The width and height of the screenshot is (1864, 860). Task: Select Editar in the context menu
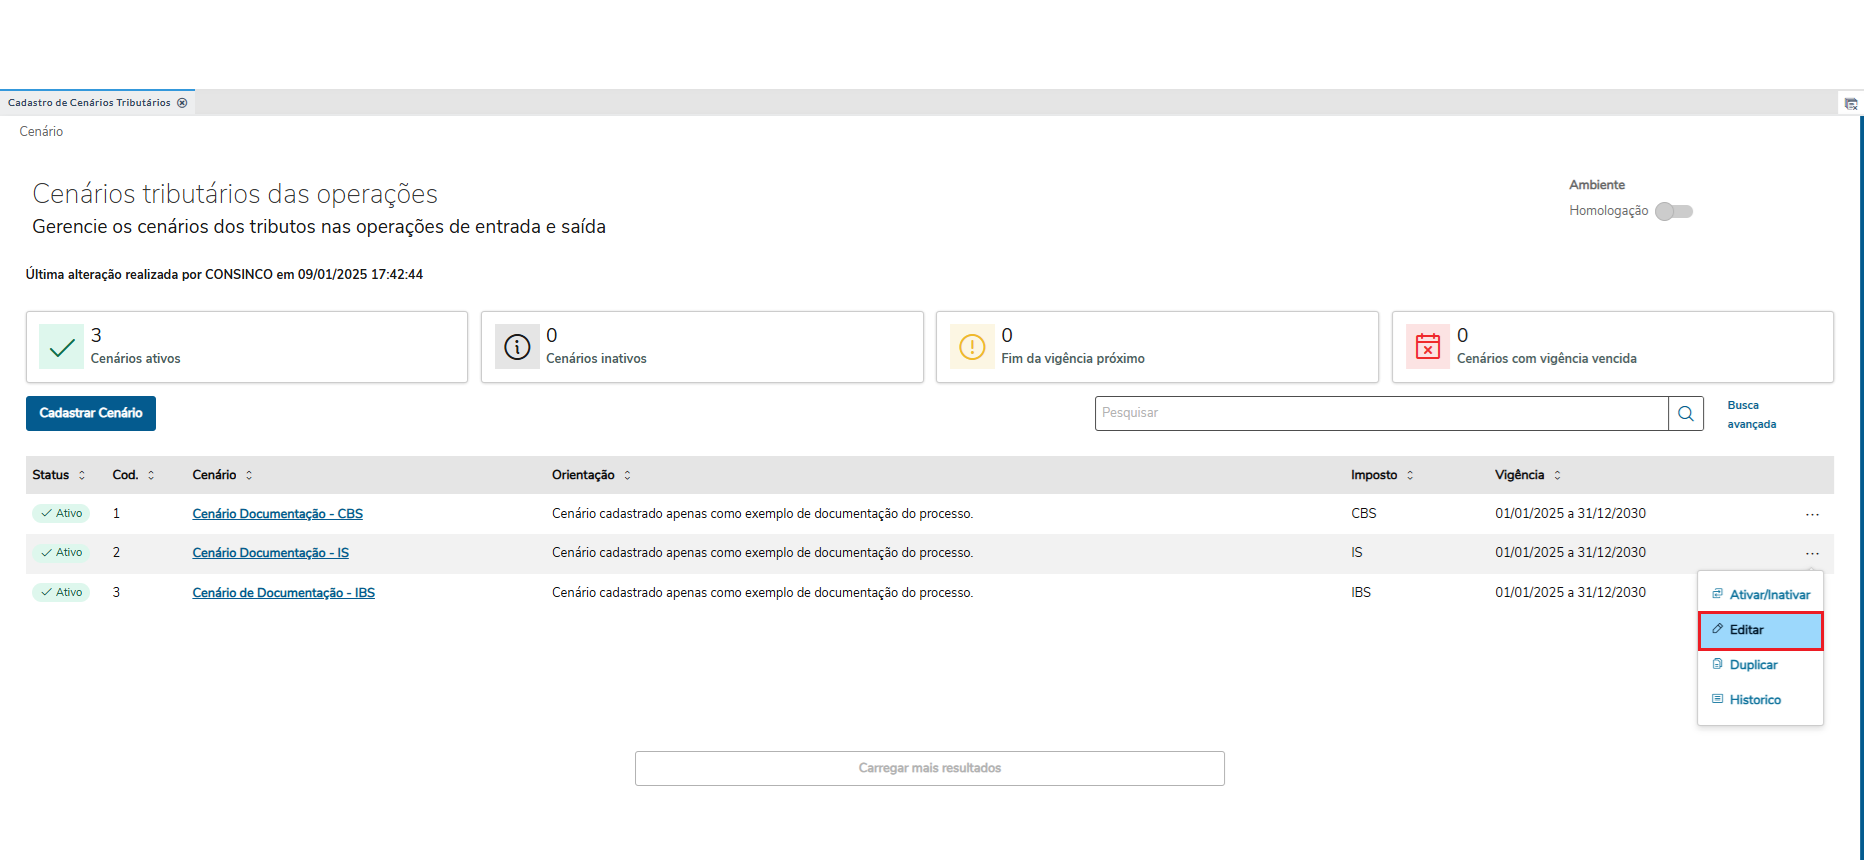[1760, 630]
